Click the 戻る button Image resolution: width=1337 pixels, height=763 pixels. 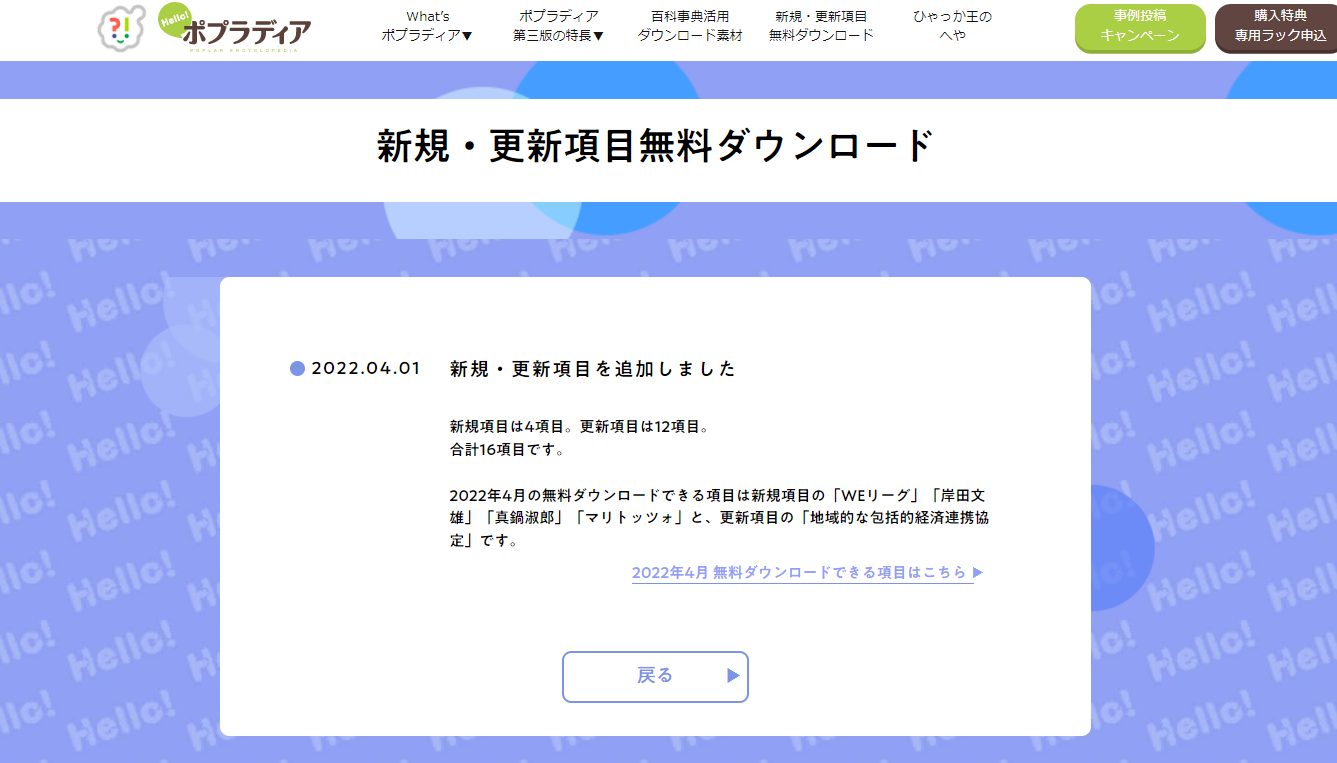pos(655,677)
